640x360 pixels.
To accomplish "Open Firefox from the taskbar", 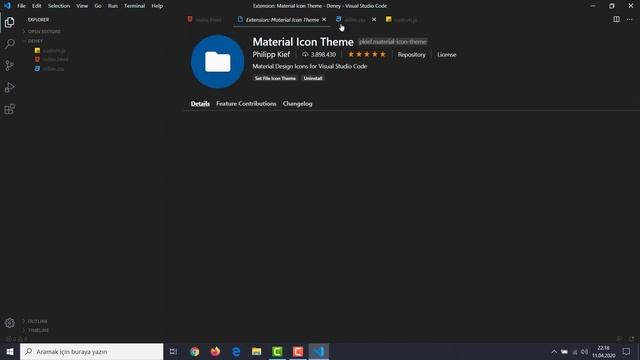I will coord(215,351).
